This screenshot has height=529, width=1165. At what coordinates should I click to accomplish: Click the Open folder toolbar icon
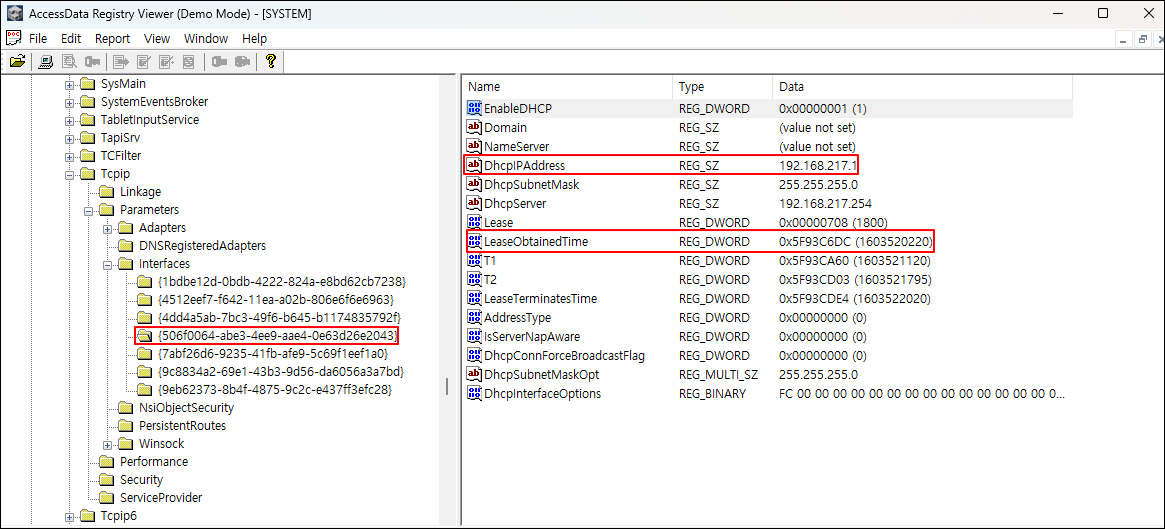pyautogui.click(x=17, y=62)
